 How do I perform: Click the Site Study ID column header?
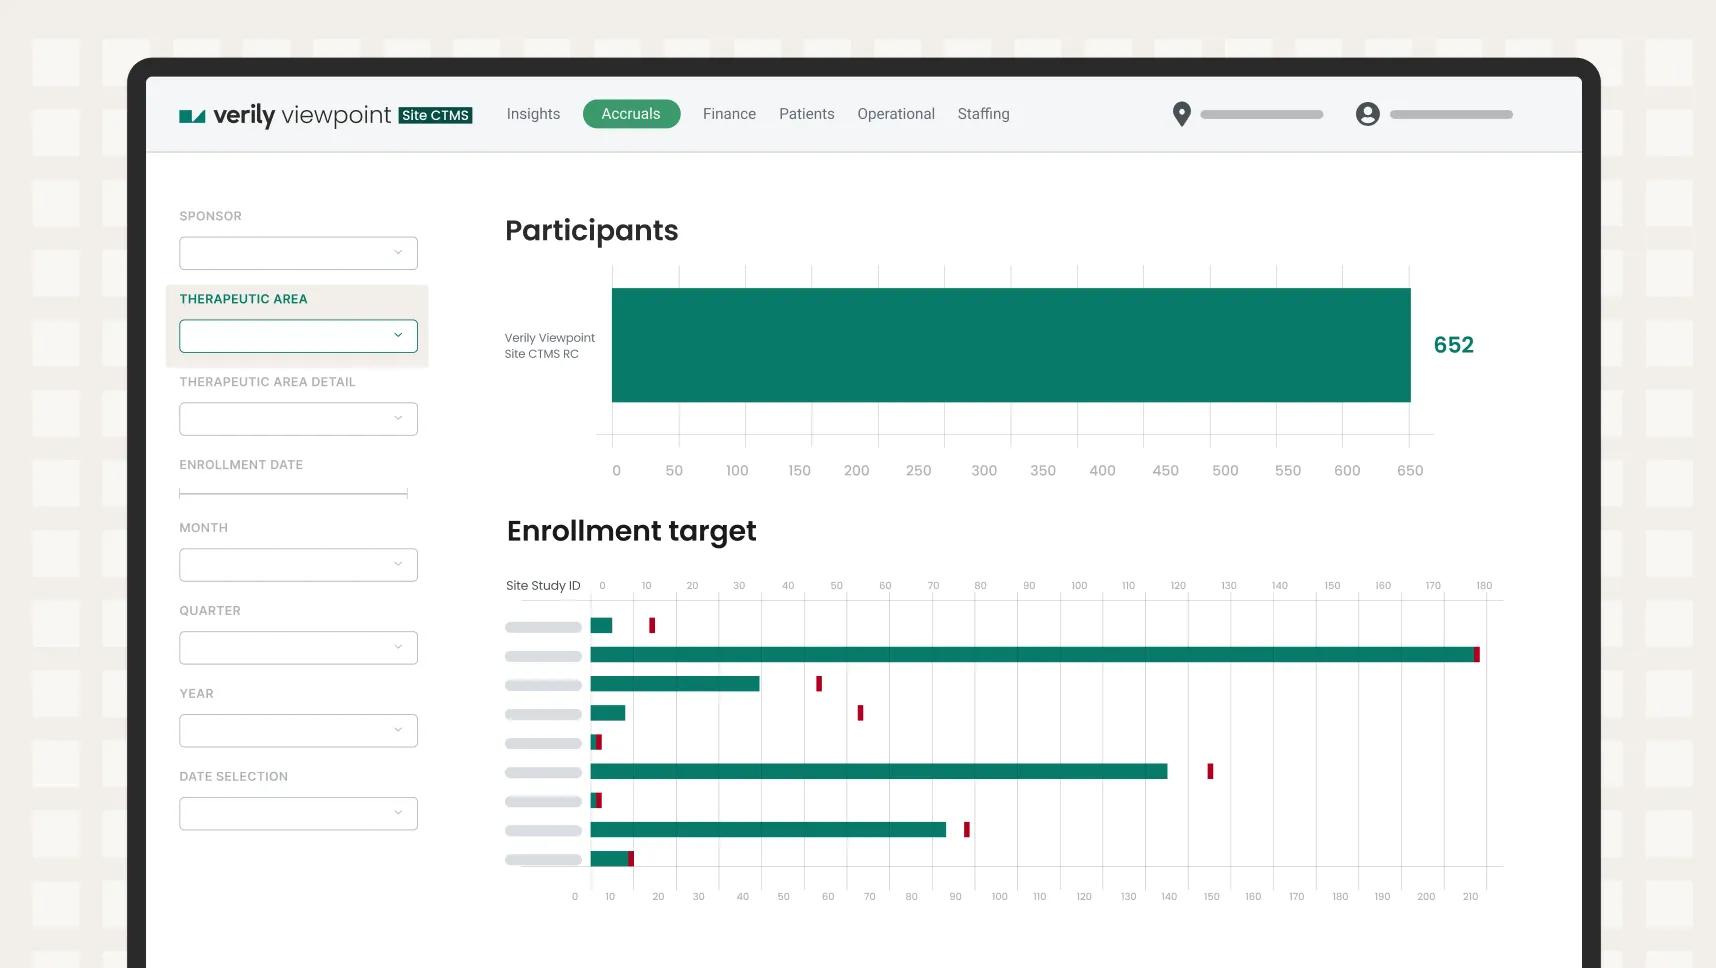pos(543,586)
